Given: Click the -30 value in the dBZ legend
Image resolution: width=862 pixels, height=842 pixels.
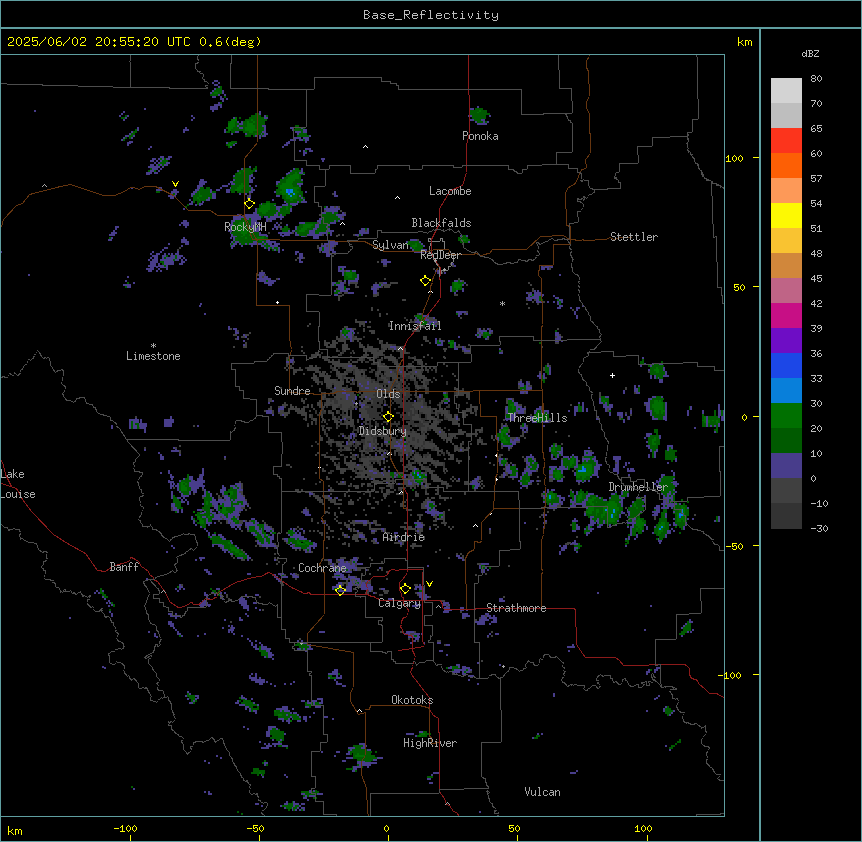Looking at the screenshot, I should pos(819,528).
